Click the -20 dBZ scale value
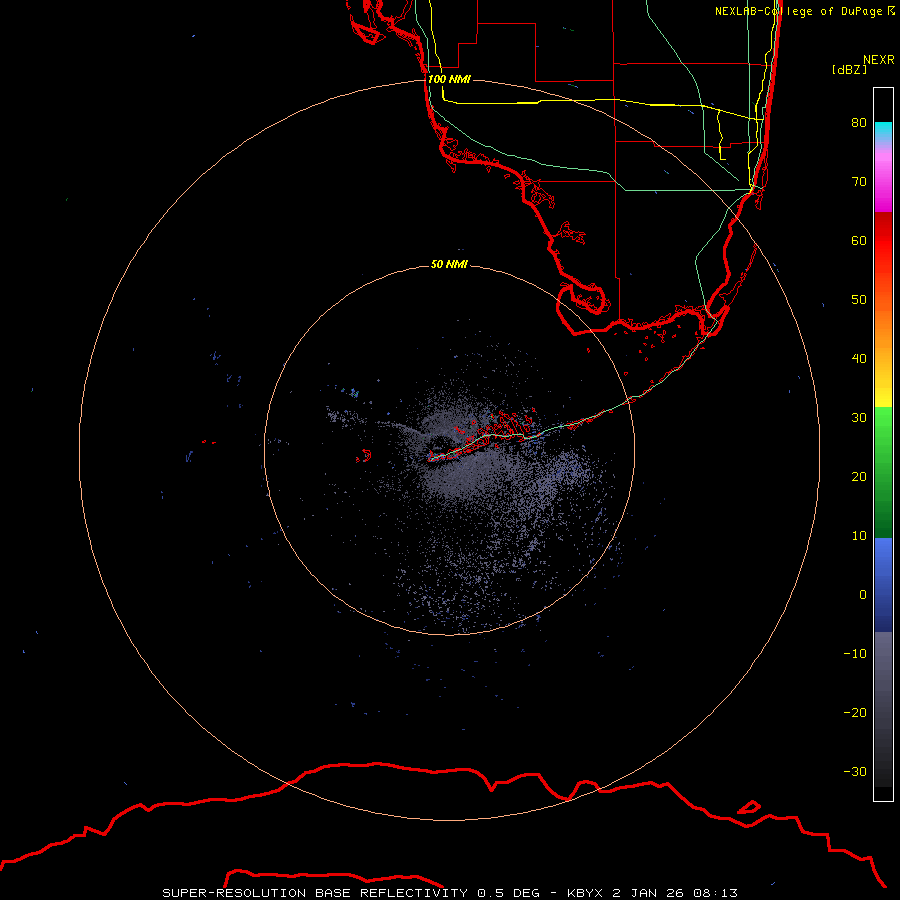 point(855,712)
